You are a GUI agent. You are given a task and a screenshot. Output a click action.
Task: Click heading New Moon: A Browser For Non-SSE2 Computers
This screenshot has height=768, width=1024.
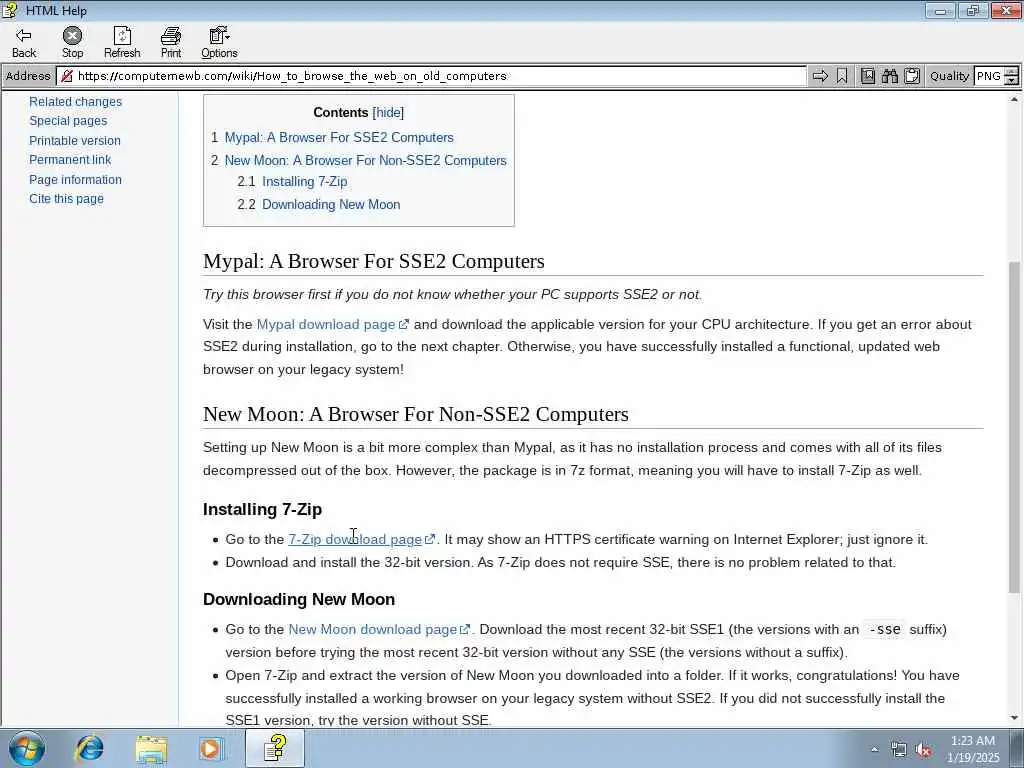(416, 413)
